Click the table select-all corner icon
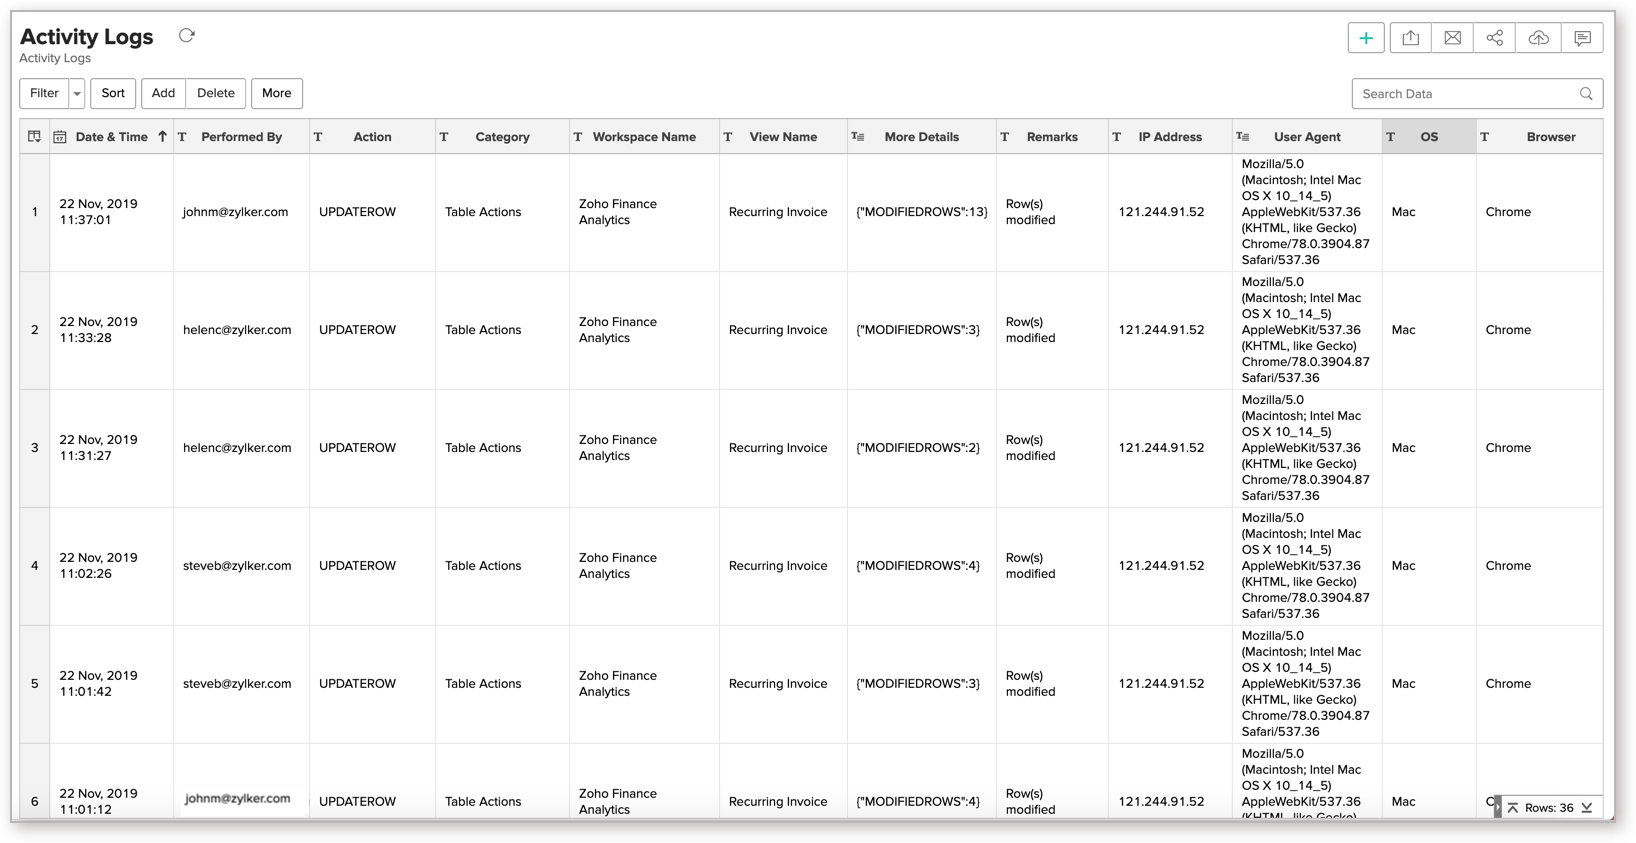The image size is (1636, 843). coord(34,137)
